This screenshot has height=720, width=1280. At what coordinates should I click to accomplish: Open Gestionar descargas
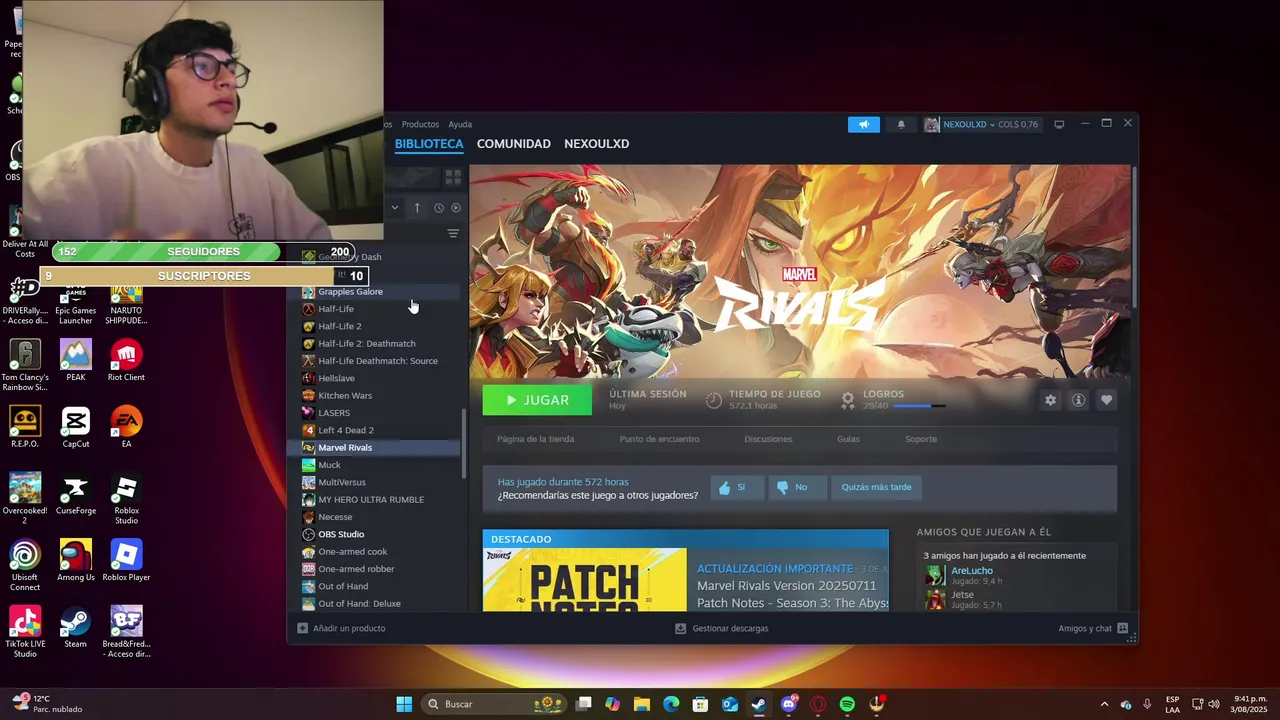tap(721, 629)
